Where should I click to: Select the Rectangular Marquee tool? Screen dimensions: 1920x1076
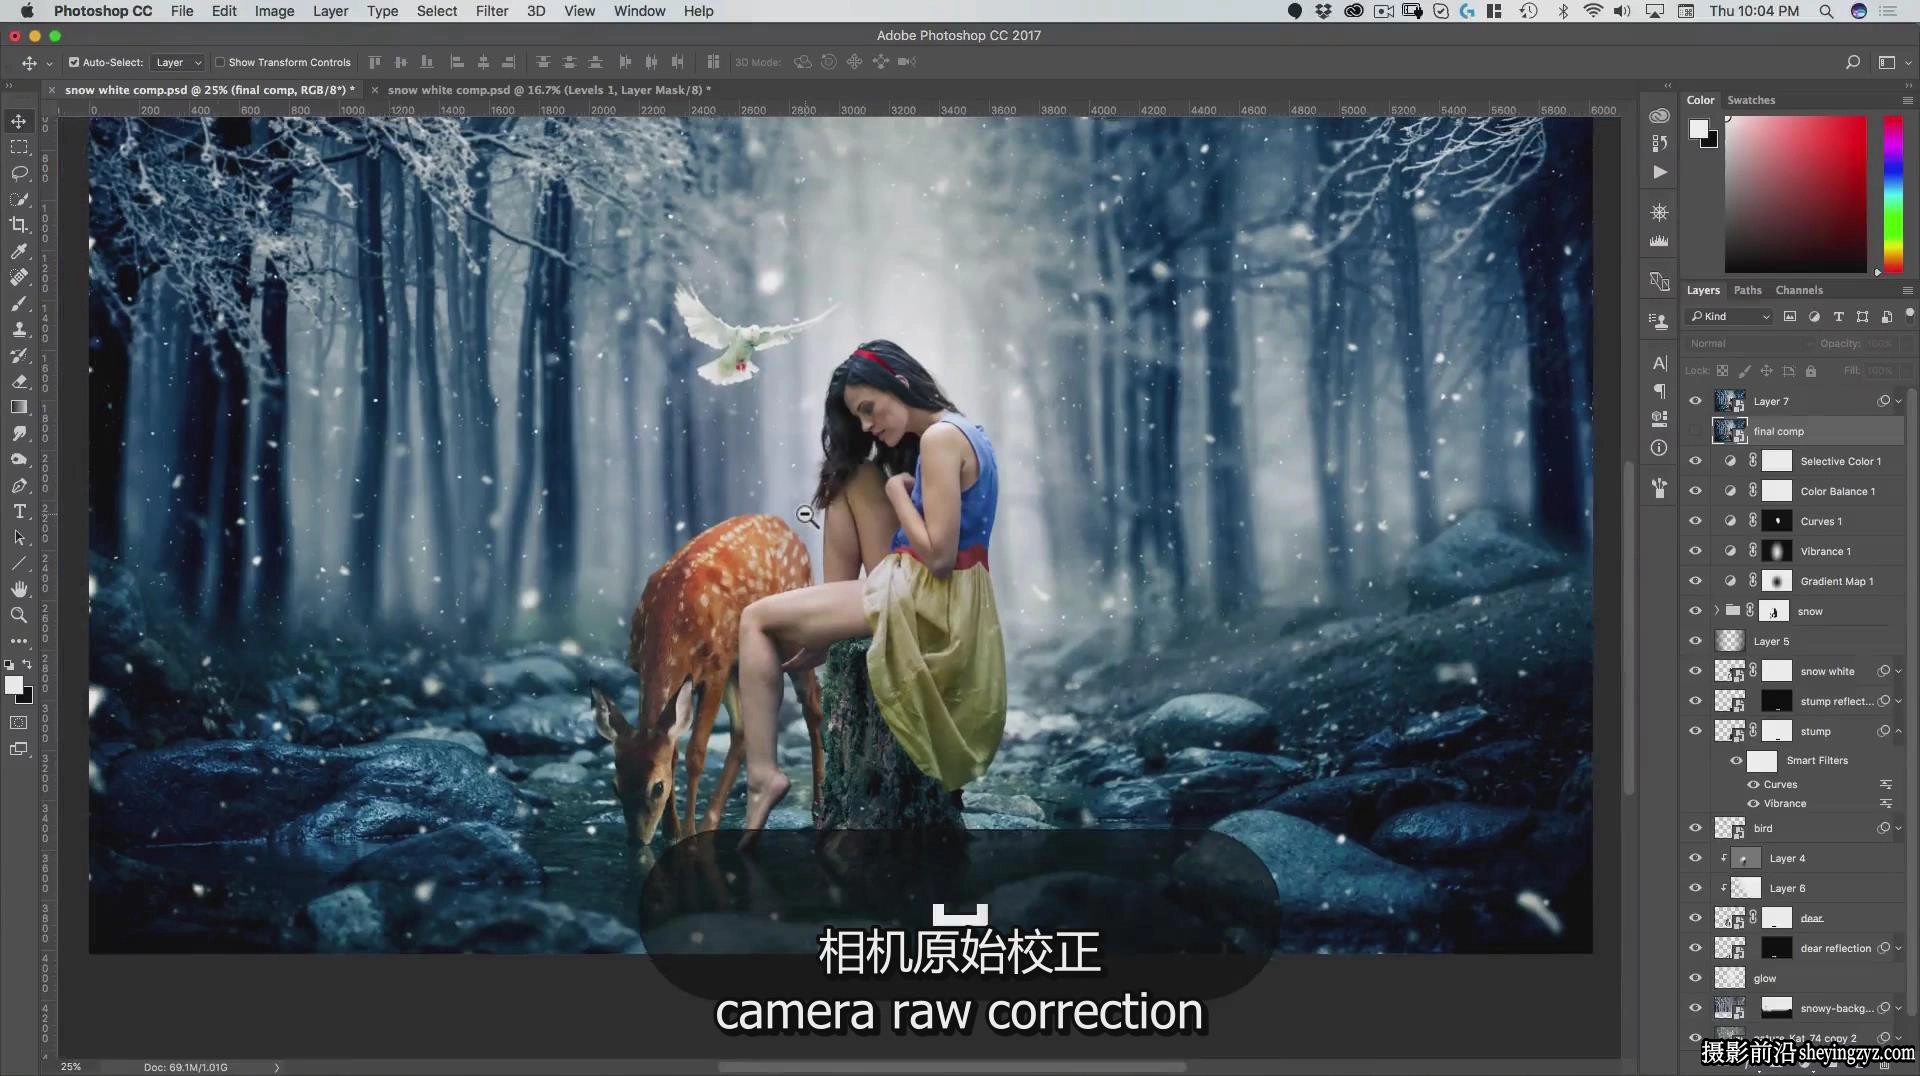pyautogui.click(x=19, y=147)
